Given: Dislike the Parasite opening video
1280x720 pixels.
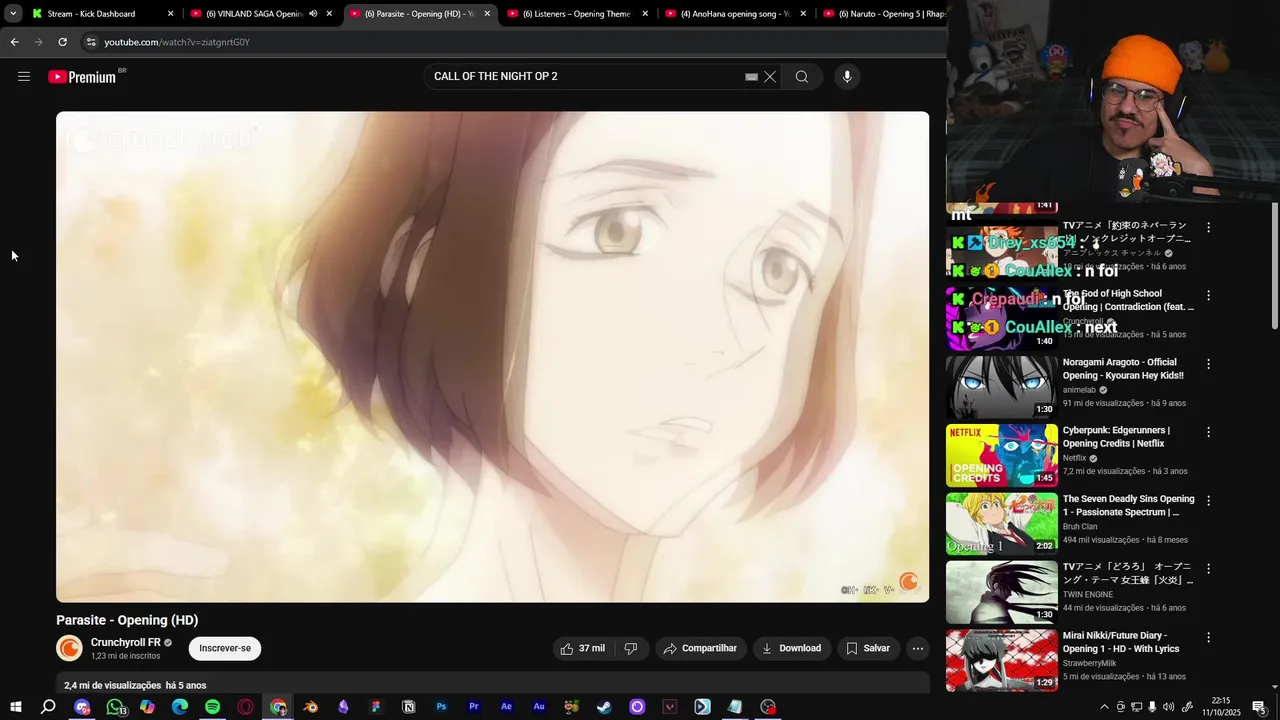Looking at the screenshot, I should coord(631,648).
